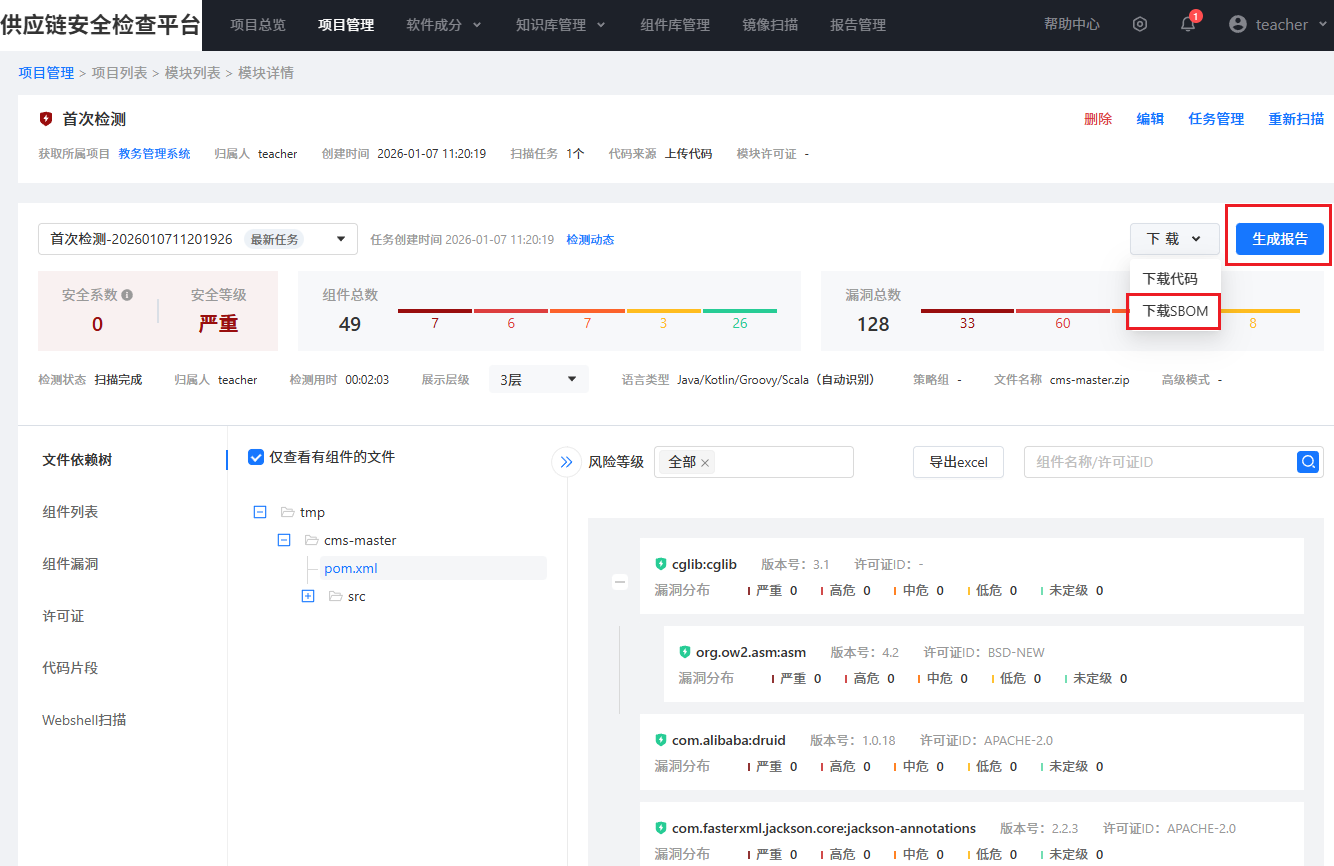Collapse the cglib:cglib dependency children

tap(620, 581)
